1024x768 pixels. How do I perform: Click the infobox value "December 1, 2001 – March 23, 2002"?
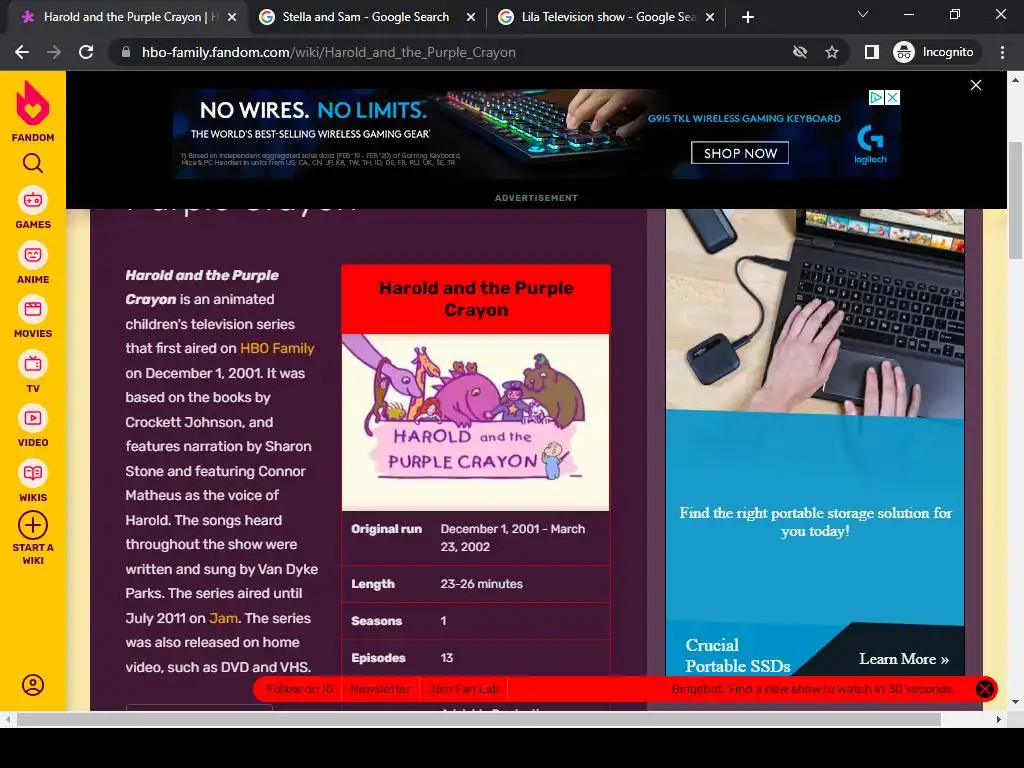(513, 538)
